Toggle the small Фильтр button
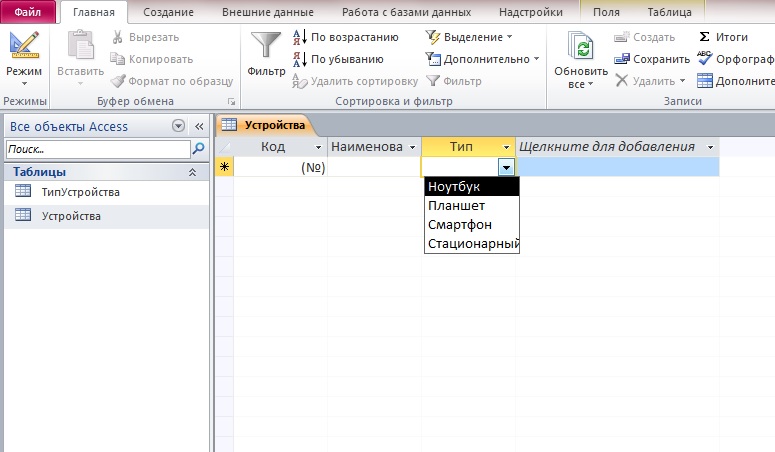775x452 pixels. coord(453,81)
